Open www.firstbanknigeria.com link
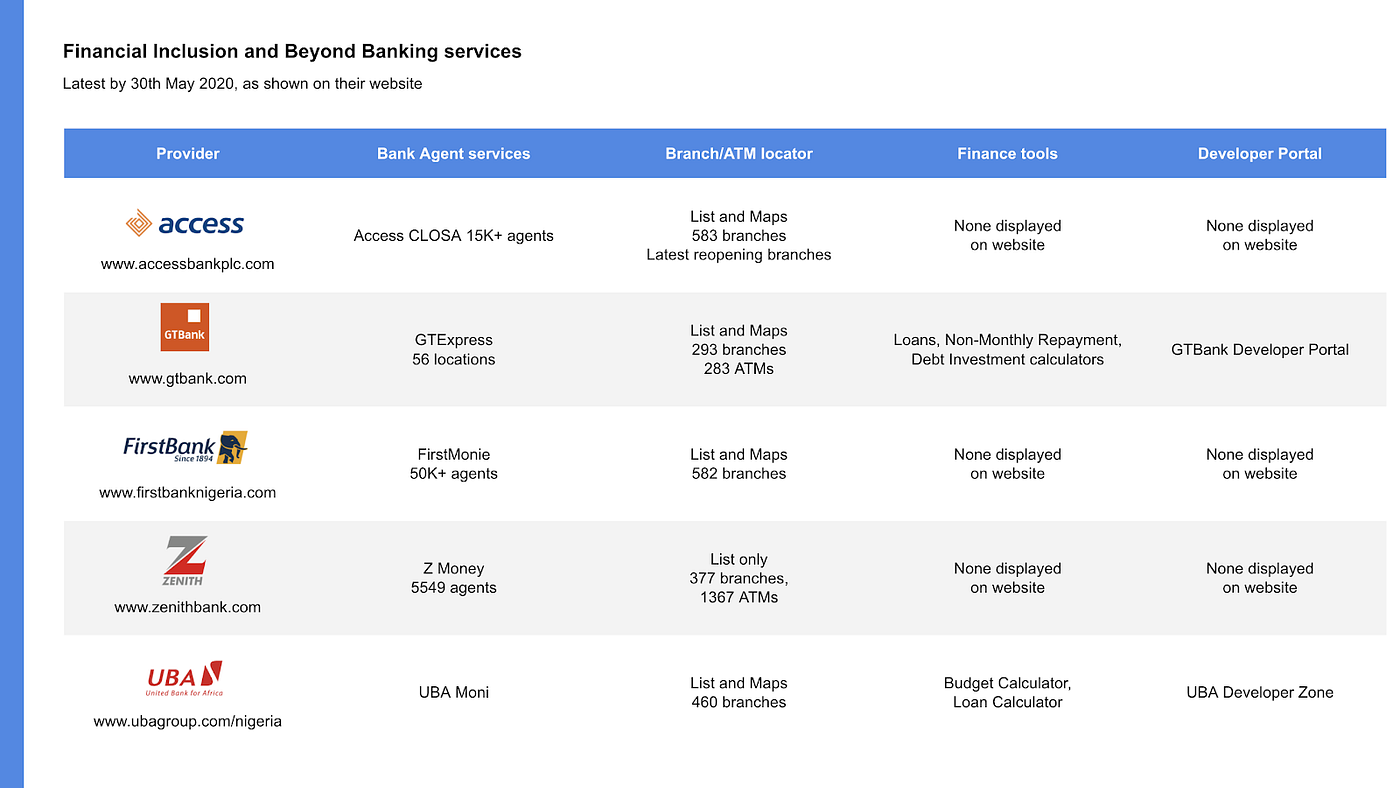 (x=188, y=492)
